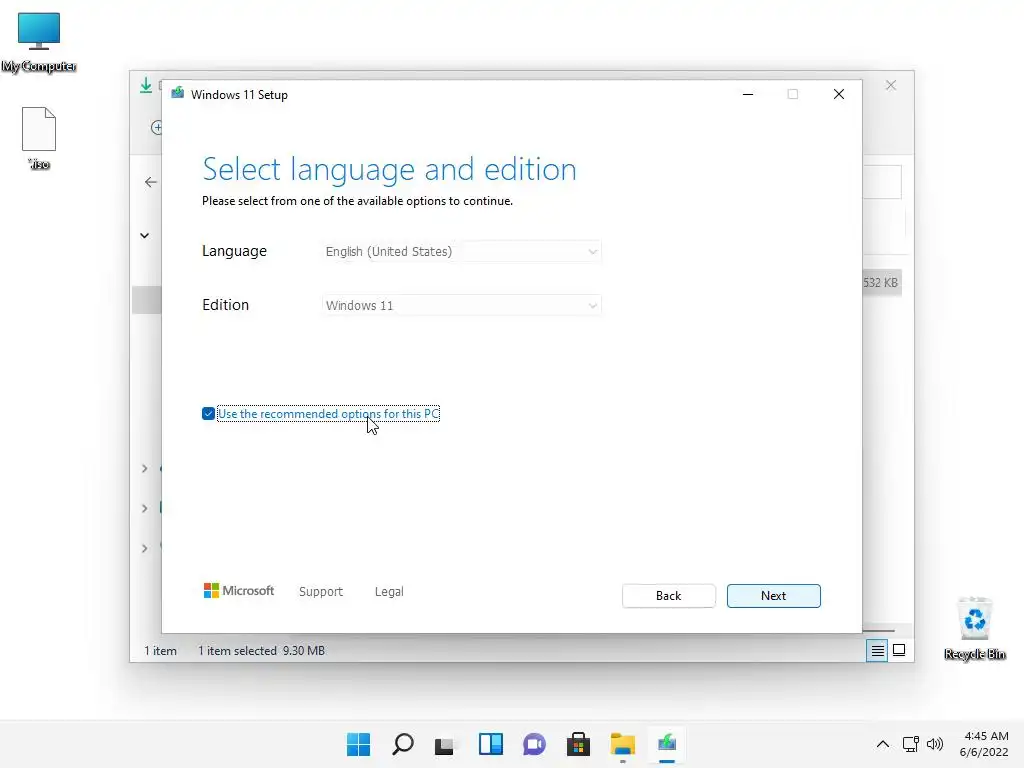Select the iso file on desktop
The height and width of the screenshot is (768, 1024).
coord(39,138)
